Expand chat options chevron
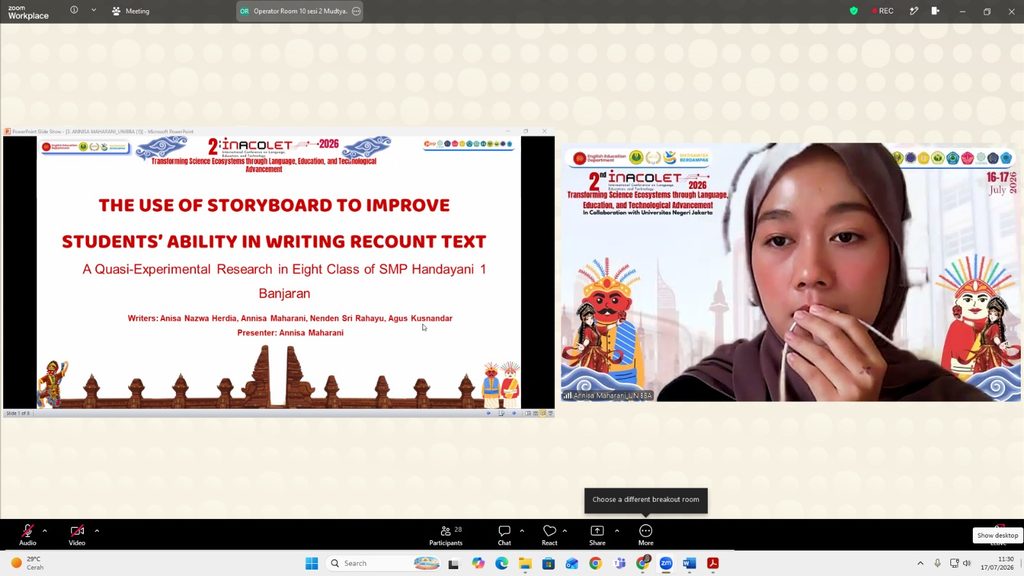Screen dimensions: 1024x576 pos(522,531)
